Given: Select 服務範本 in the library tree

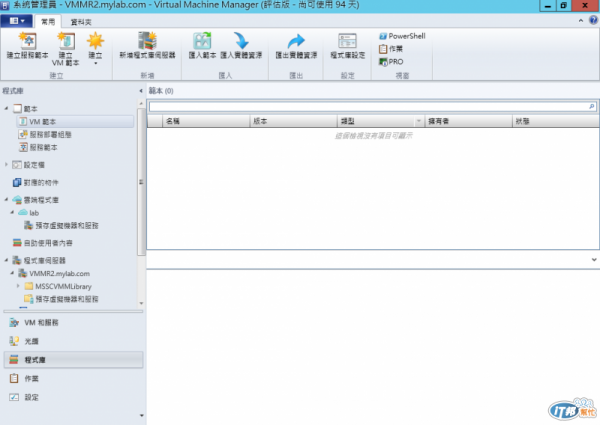Looking at the screenshot, I should coord(38,147).
